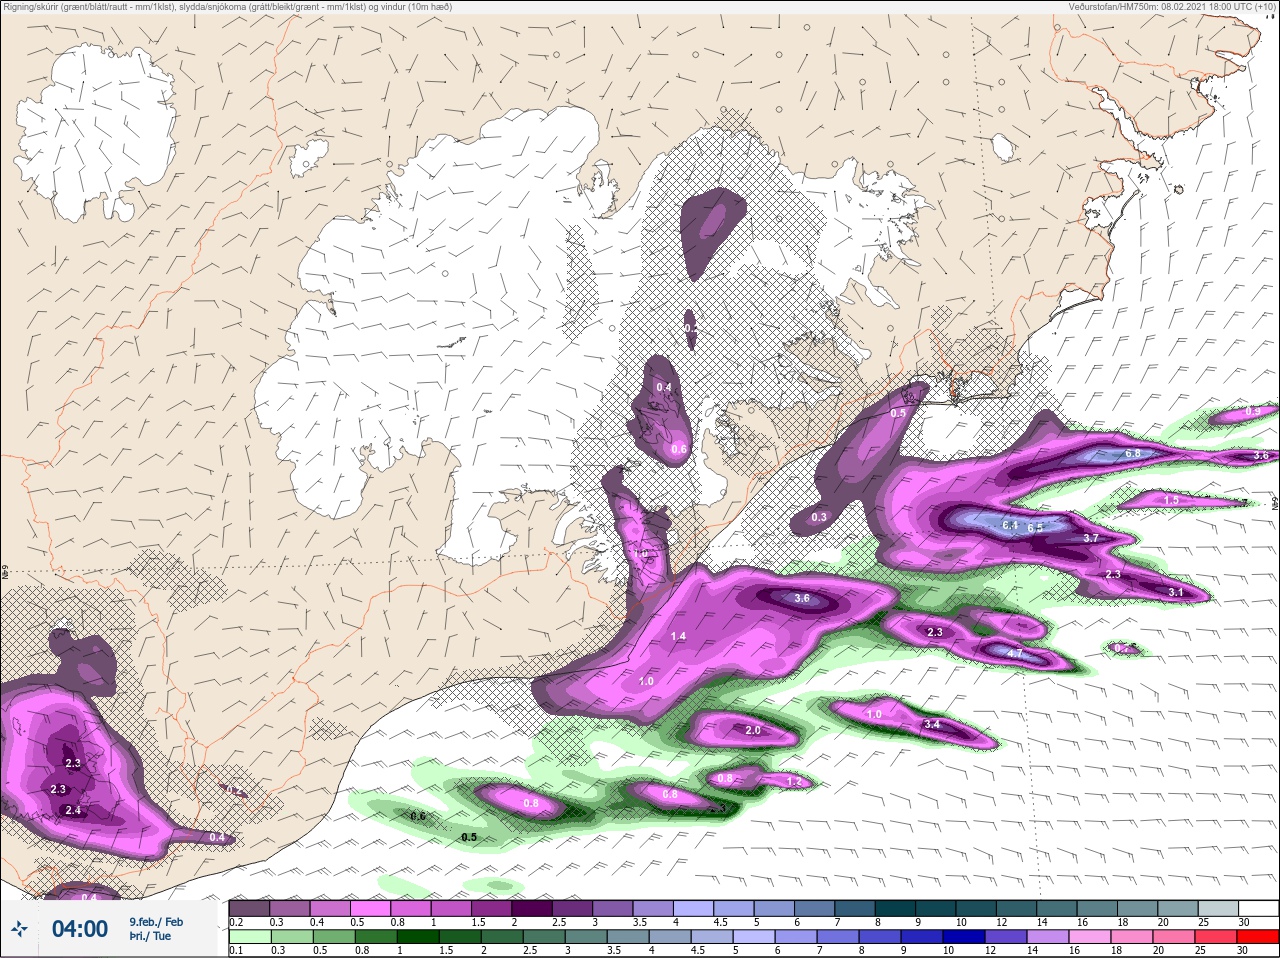The image size is (1280, 958).
Task: Click the 6.8 precipitation value on the map
Action: pos(1133,453)
